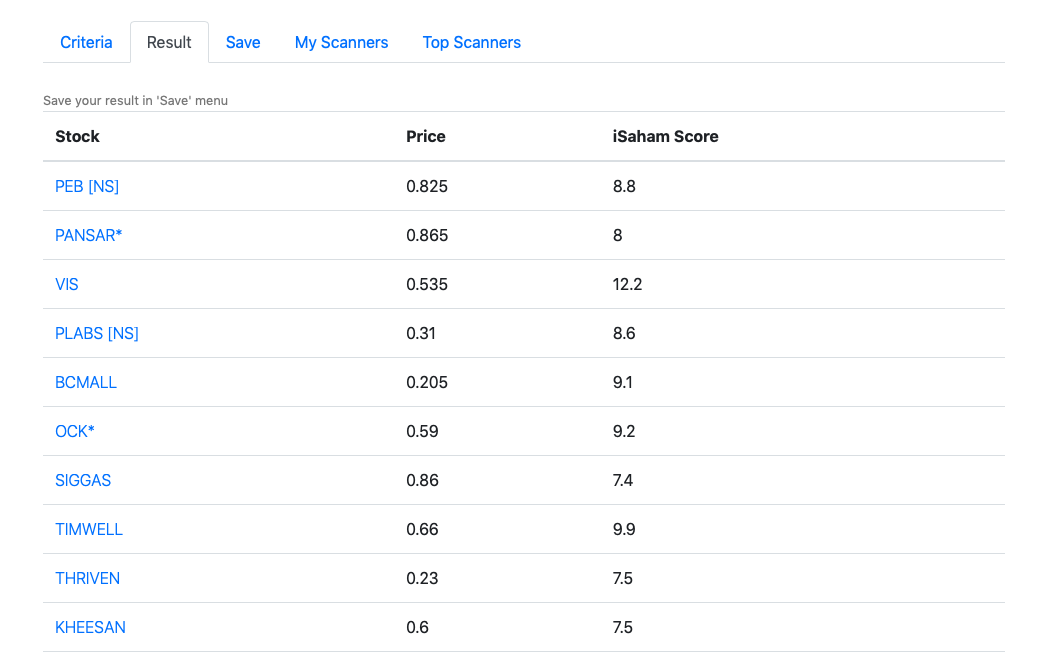Click the iSaham Score column header
This screenshot has width=1047, height=657.
click(x=666, y=136)
